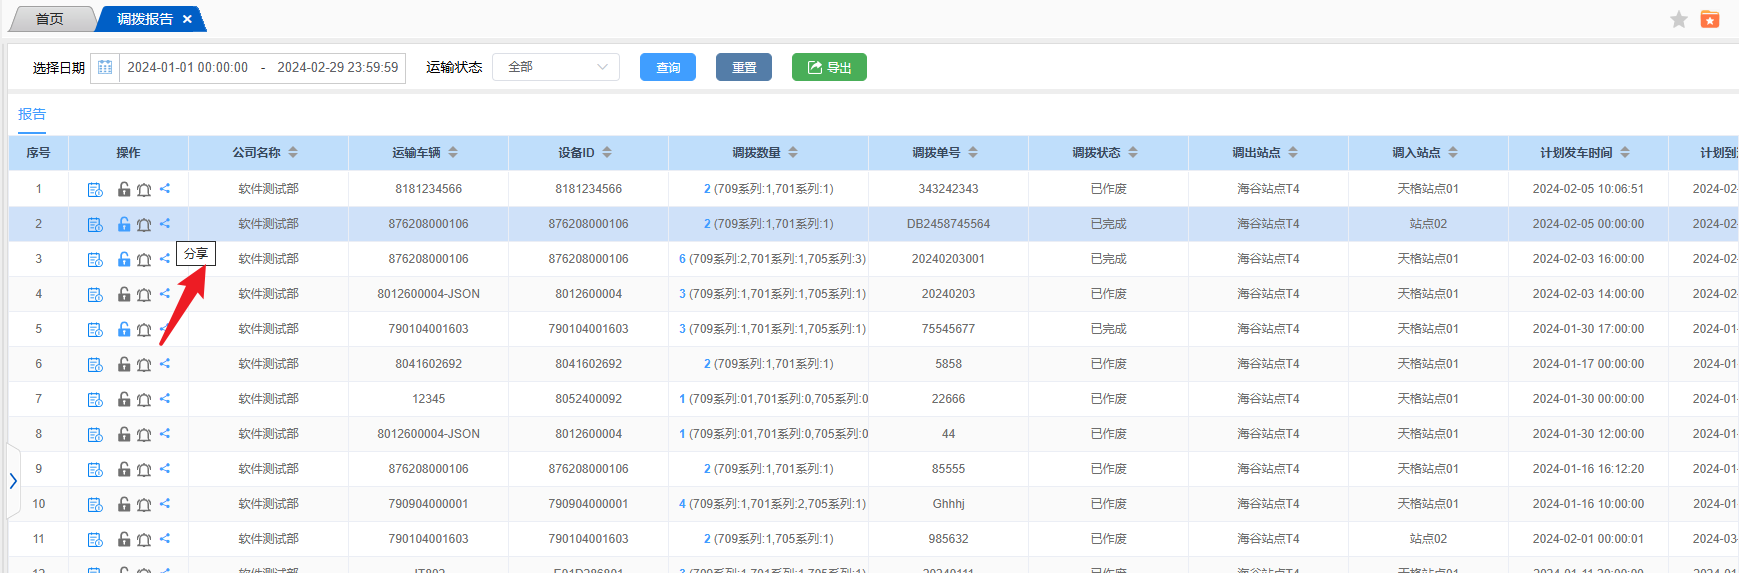
Task: Click the bell icon in row 7
Action: click(144, 399)
